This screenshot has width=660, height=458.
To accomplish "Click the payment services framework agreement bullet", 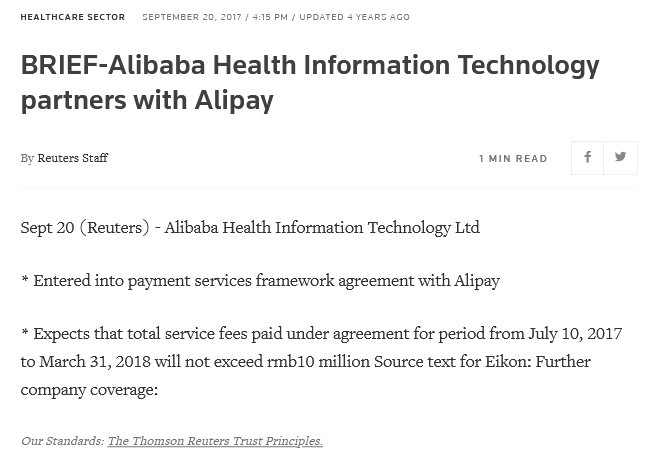I will coord(260,281).
